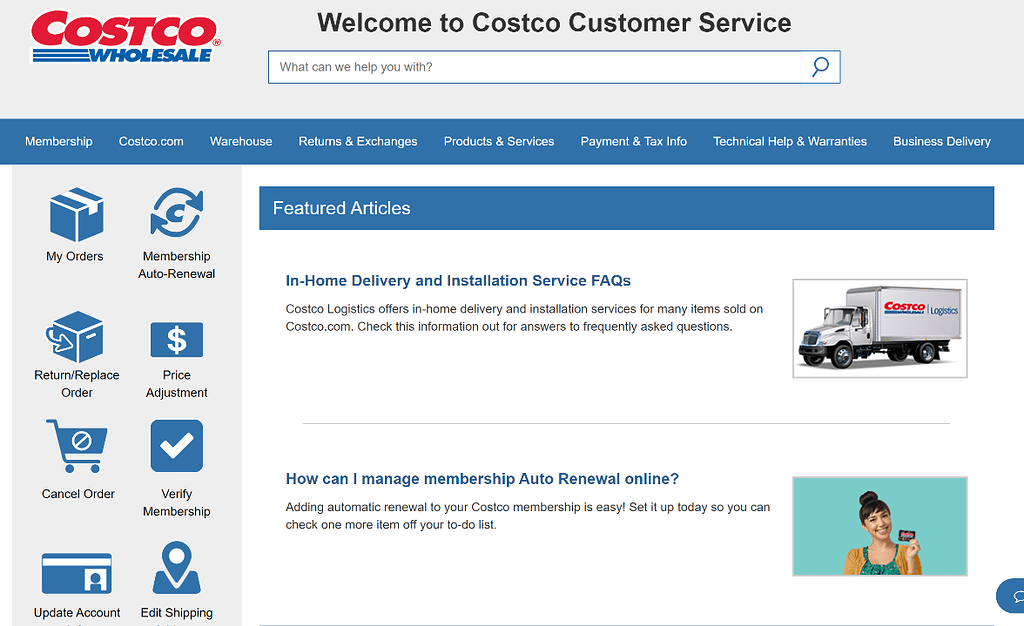Click the Membership Auto-Renewal label
Screen dimensions: 1024x626
point(176,265)
